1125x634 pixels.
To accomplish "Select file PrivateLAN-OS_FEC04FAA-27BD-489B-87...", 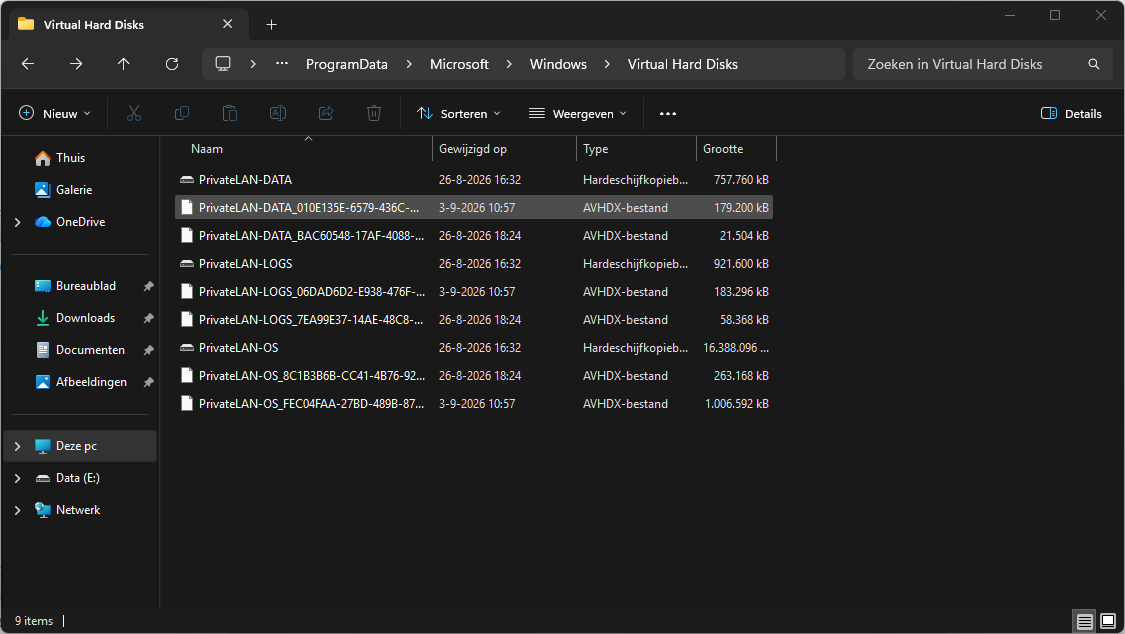I will (x=474, y=404).
